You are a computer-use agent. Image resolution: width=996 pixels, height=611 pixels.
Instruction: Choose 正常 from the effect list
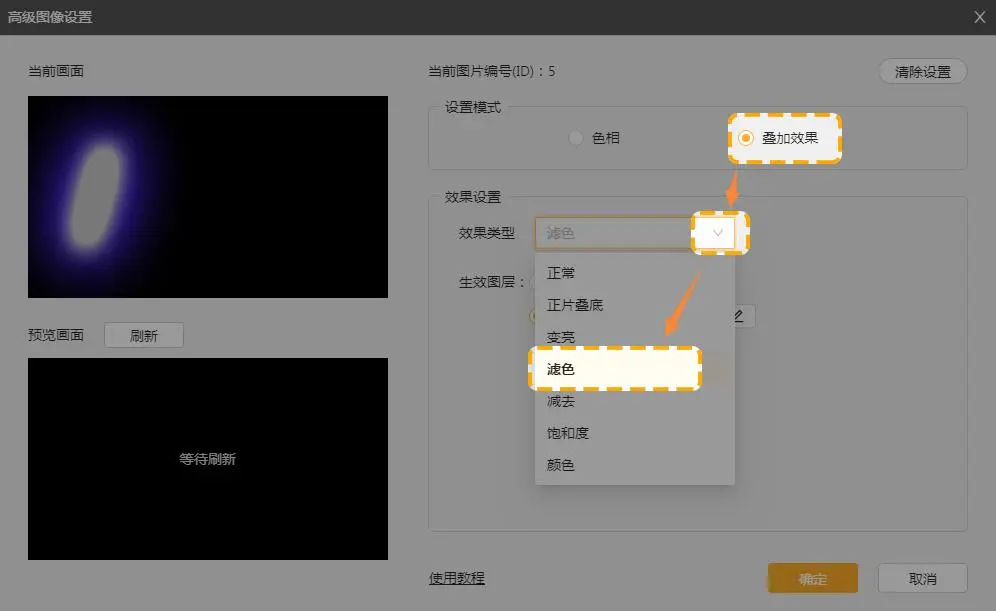(561, 273)
